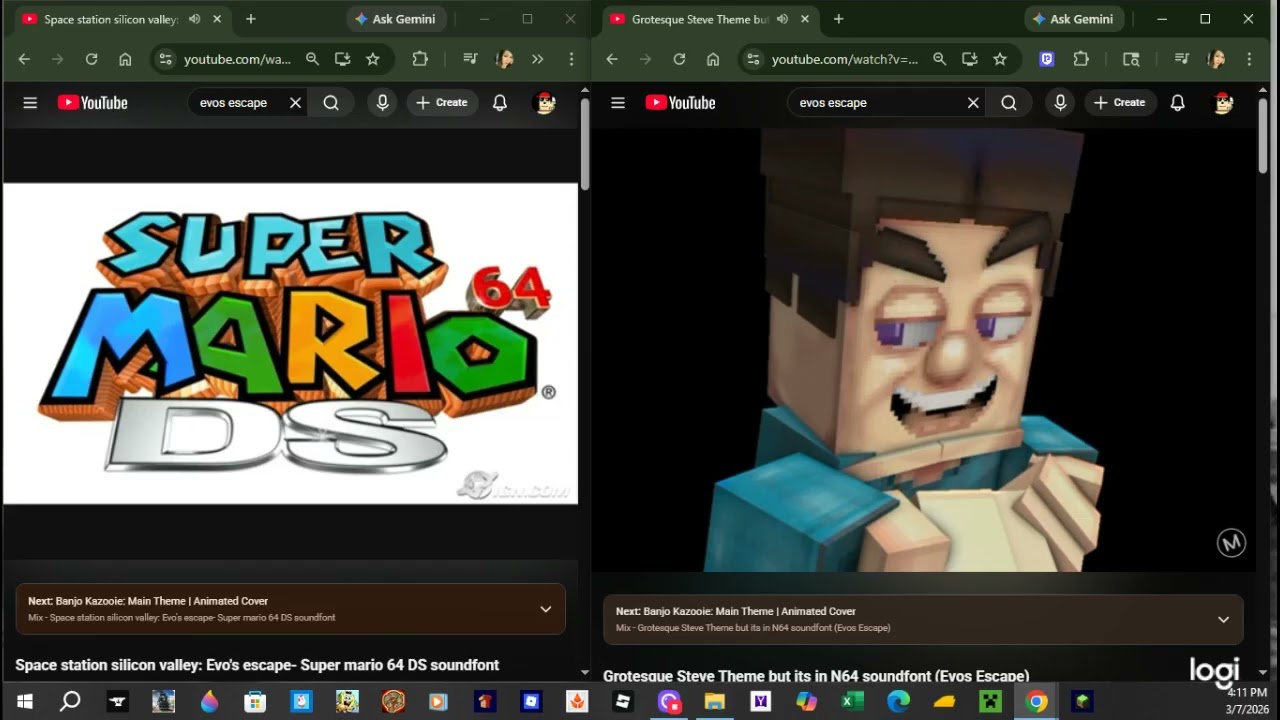The width and height of the screenshot is (1280, 720).
Task: Open a new tab in left Chrome window
Action: pos(250,19)
